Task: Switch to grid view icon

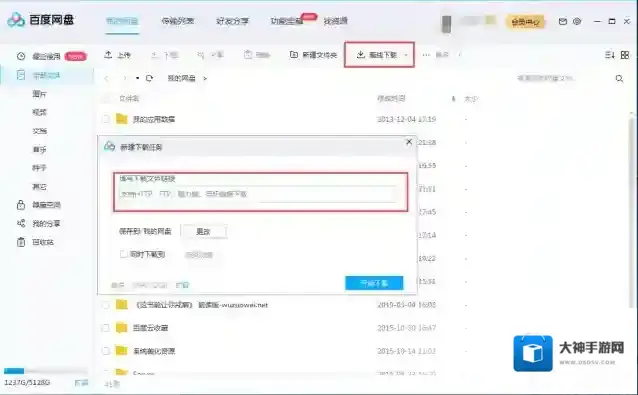Action: 625,55
